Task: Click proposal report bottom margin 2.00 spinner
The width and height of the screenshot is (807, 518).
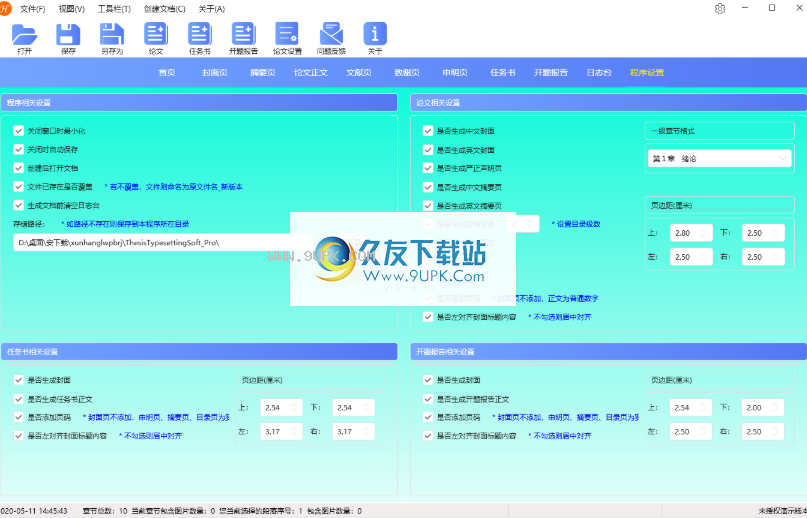Action: click(x=763, y=407)
